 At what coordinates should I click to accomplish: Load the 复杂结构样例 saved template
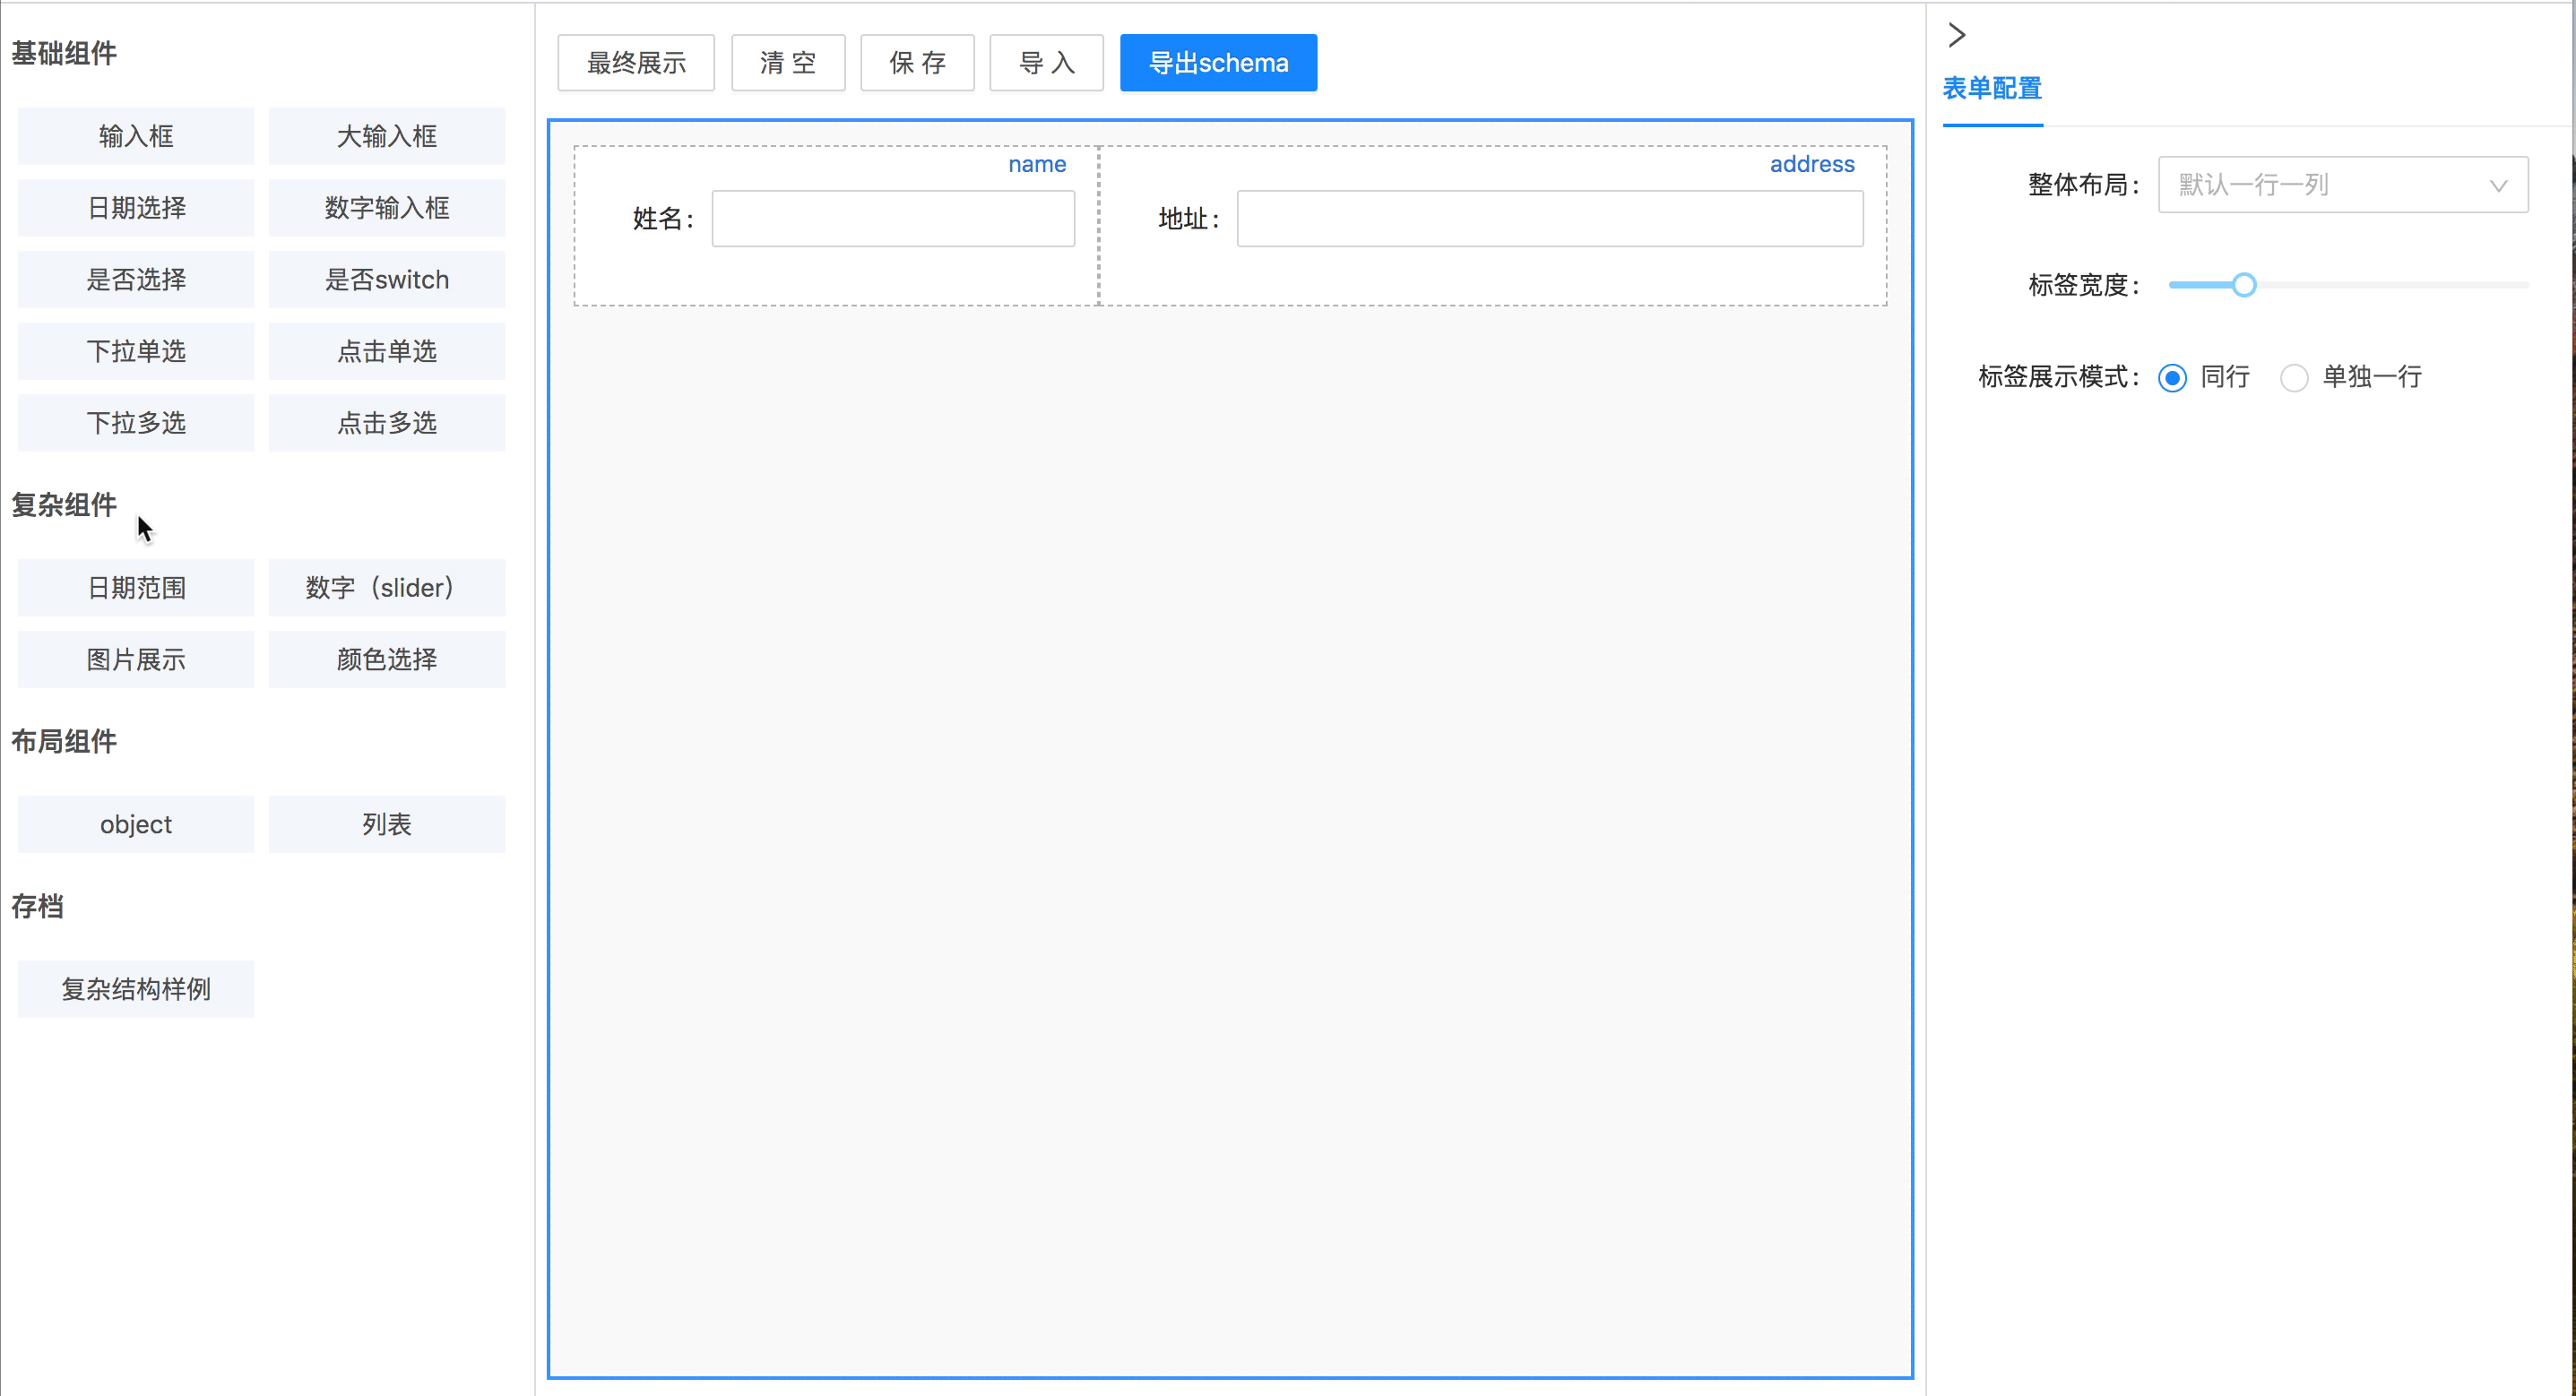136,989
